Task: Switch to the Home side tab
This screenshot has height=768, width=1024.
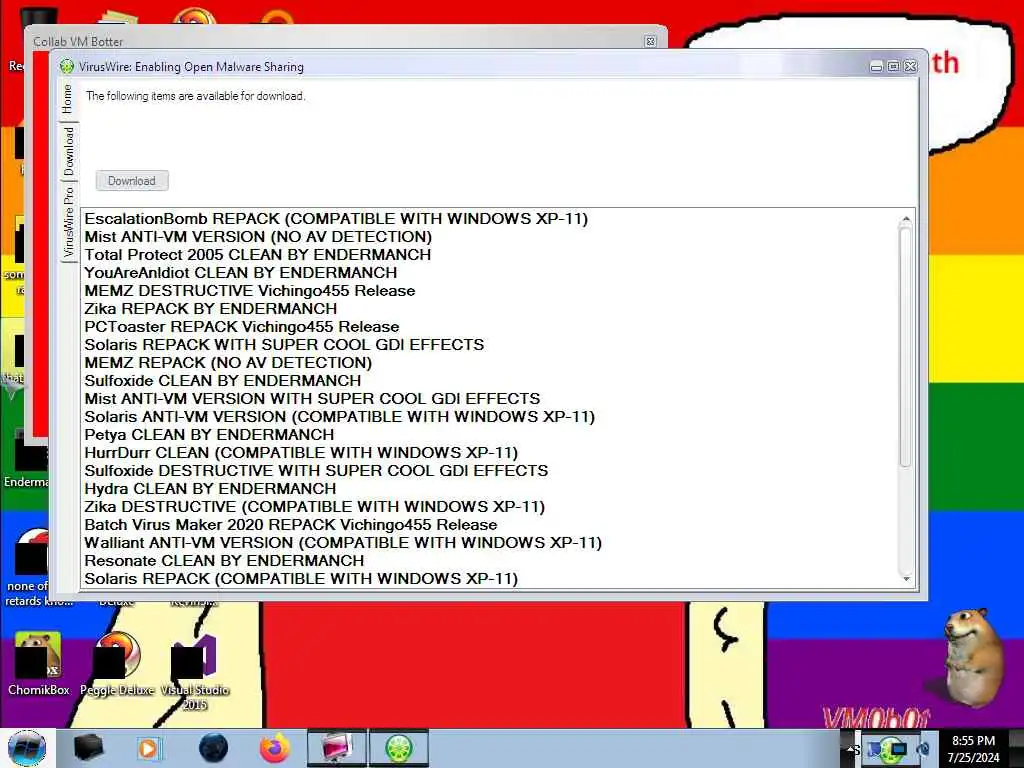Action: tap(68, 100)
